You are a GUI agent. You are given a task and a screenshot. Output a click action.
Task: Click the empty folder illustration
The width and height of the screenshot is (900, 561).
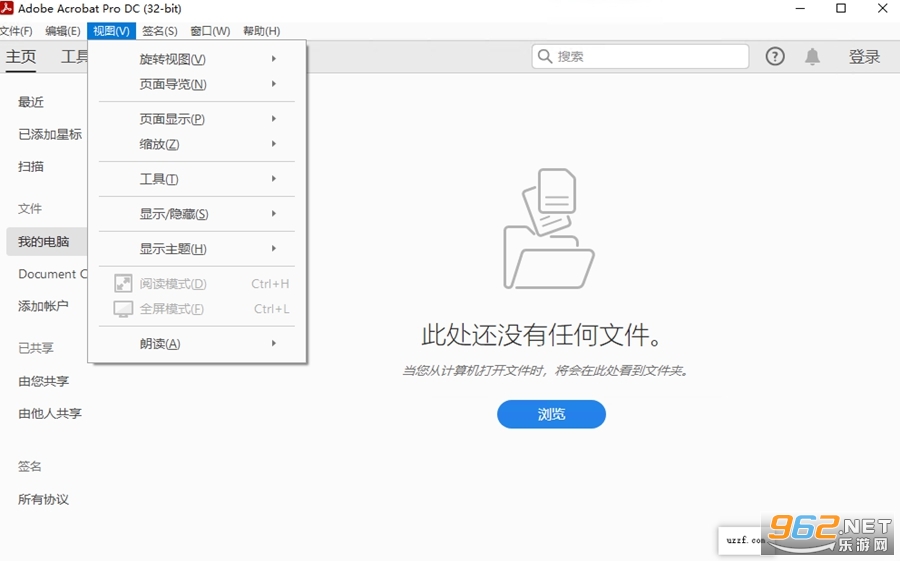coord(548,229)
